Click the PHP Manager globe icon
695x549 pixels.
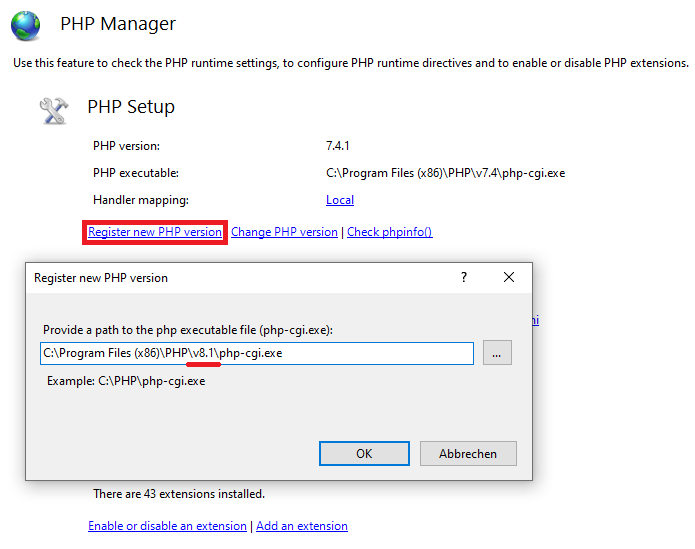coord(25,26)
